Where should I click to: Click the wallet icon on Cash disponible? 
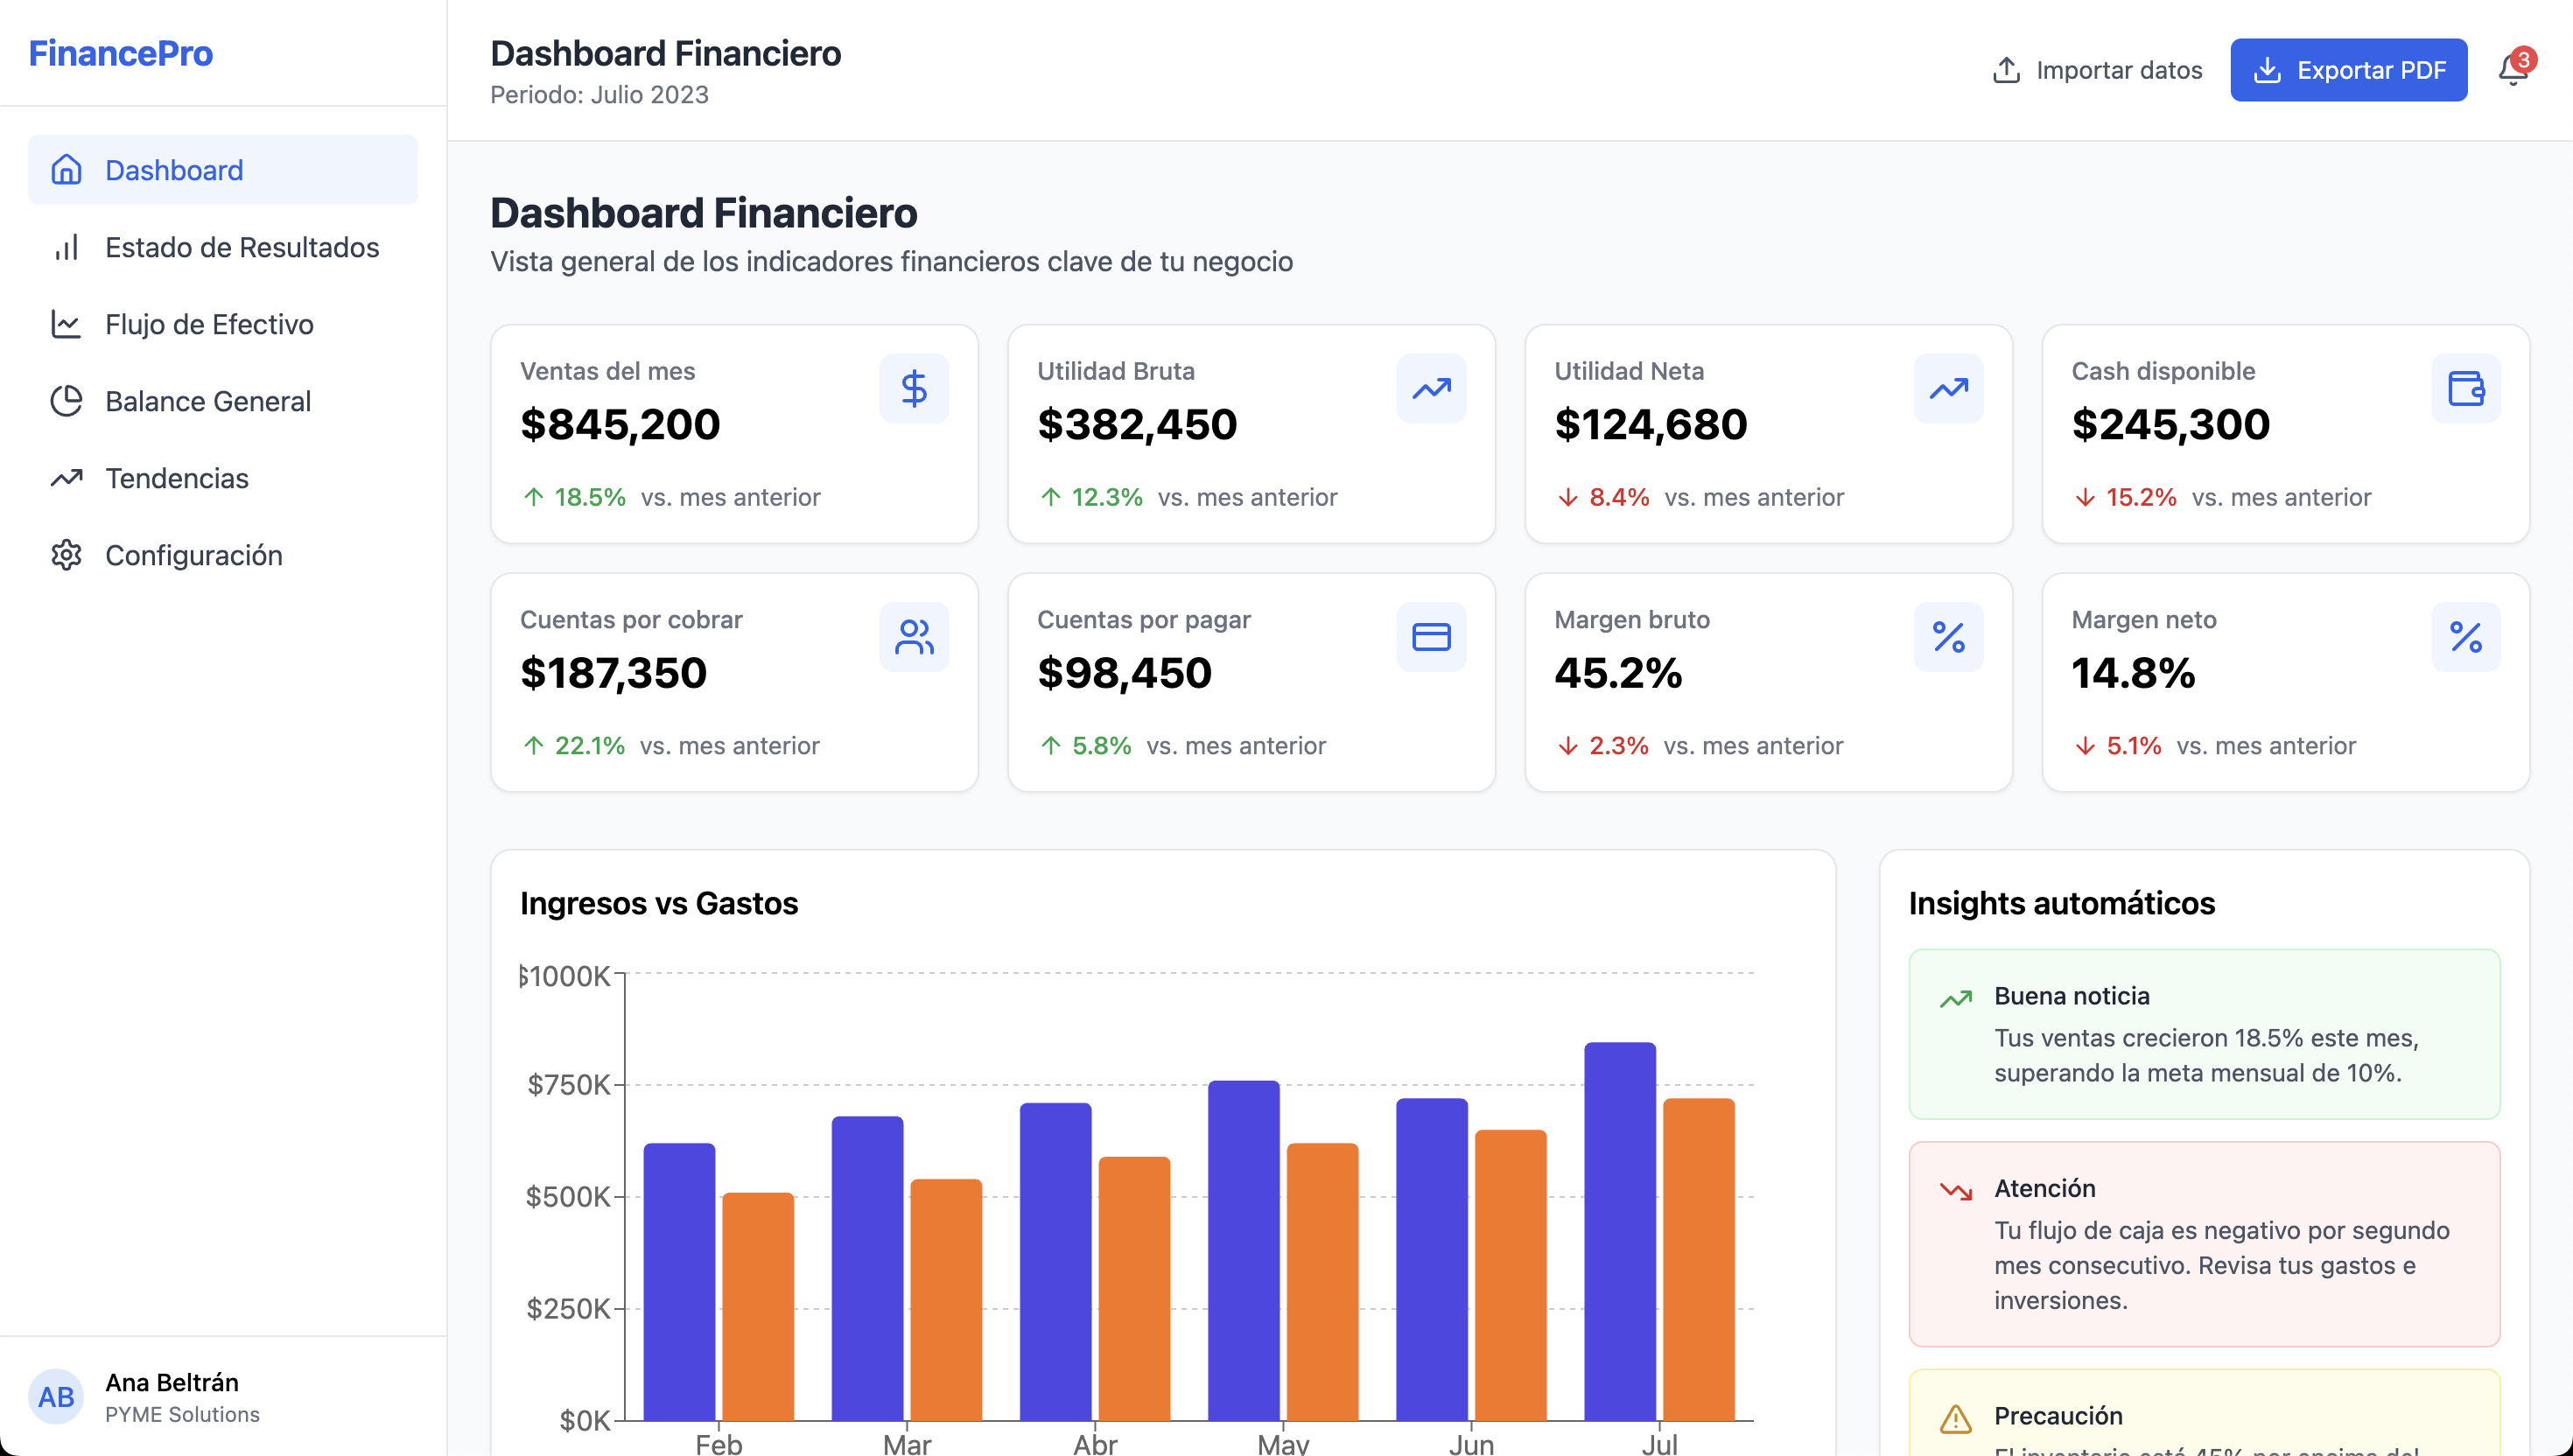[x=2465, y=388]
